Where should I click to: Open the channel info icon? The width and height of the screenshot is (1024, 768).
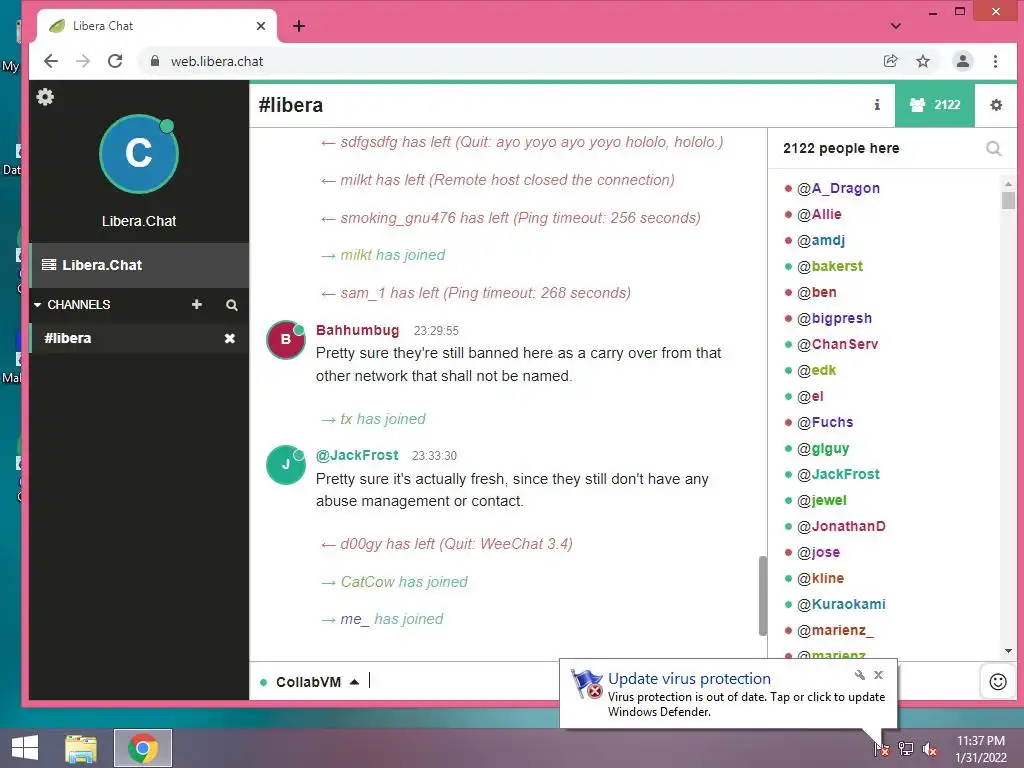click(877, 104)
